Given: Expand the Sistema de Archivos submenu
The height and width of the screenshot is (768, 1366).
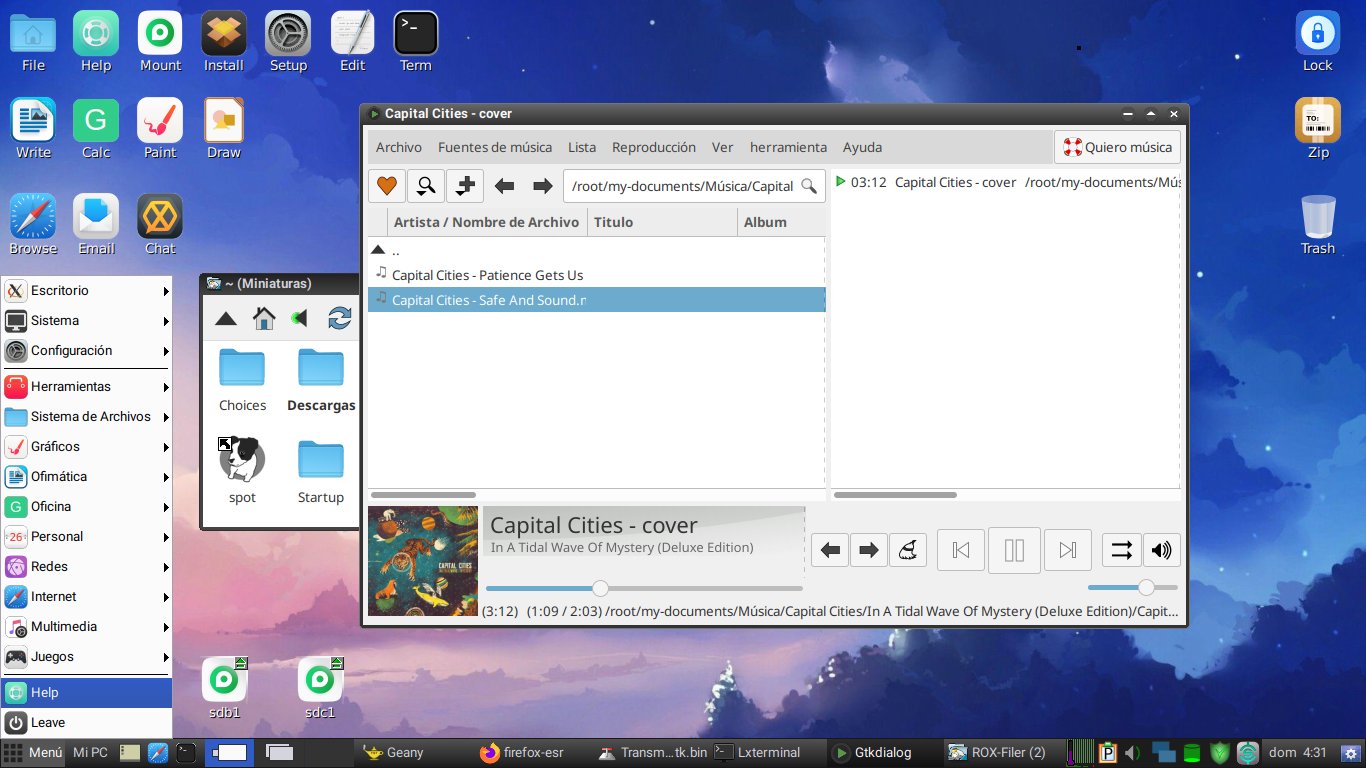Looking at the screenshot, I should [87, 417].
